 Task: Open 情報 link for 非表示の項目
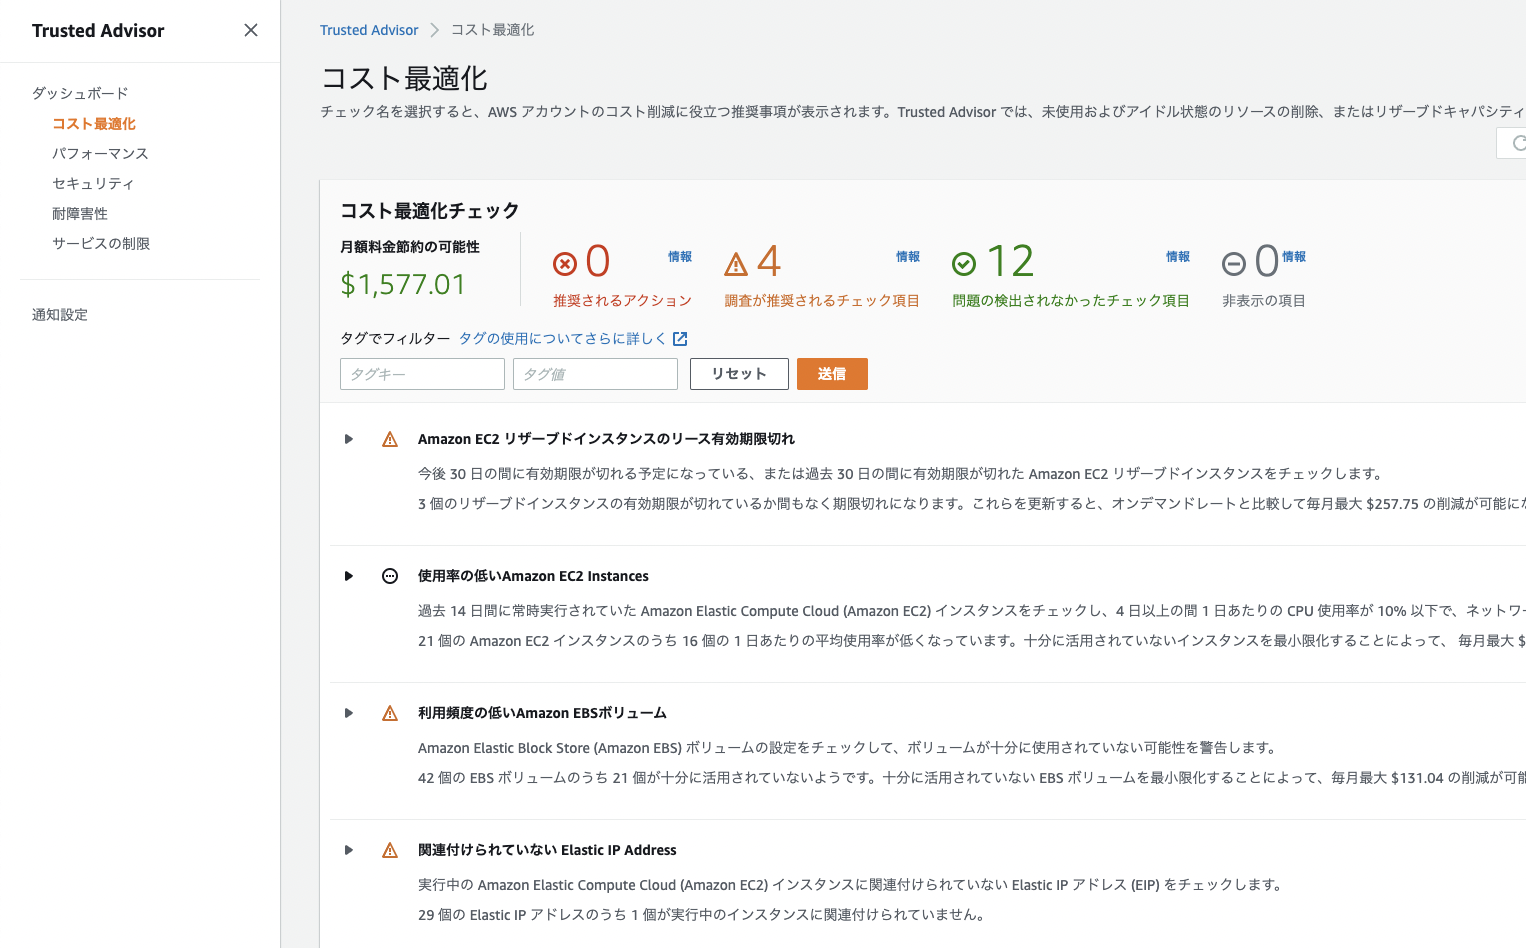pyautogui.click(x=1294, y=257)
